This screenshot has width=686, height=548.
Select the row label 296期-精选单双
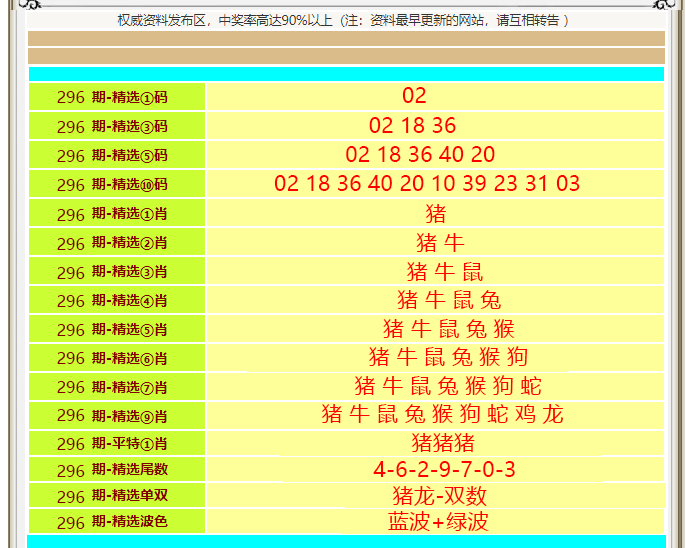(112, 496)
